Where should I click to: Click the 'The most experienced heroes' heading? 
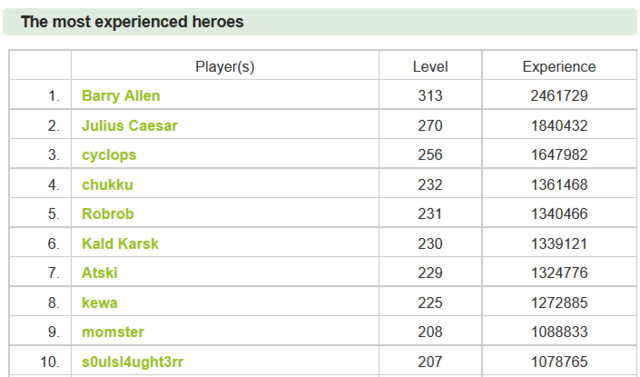(132, 22)
